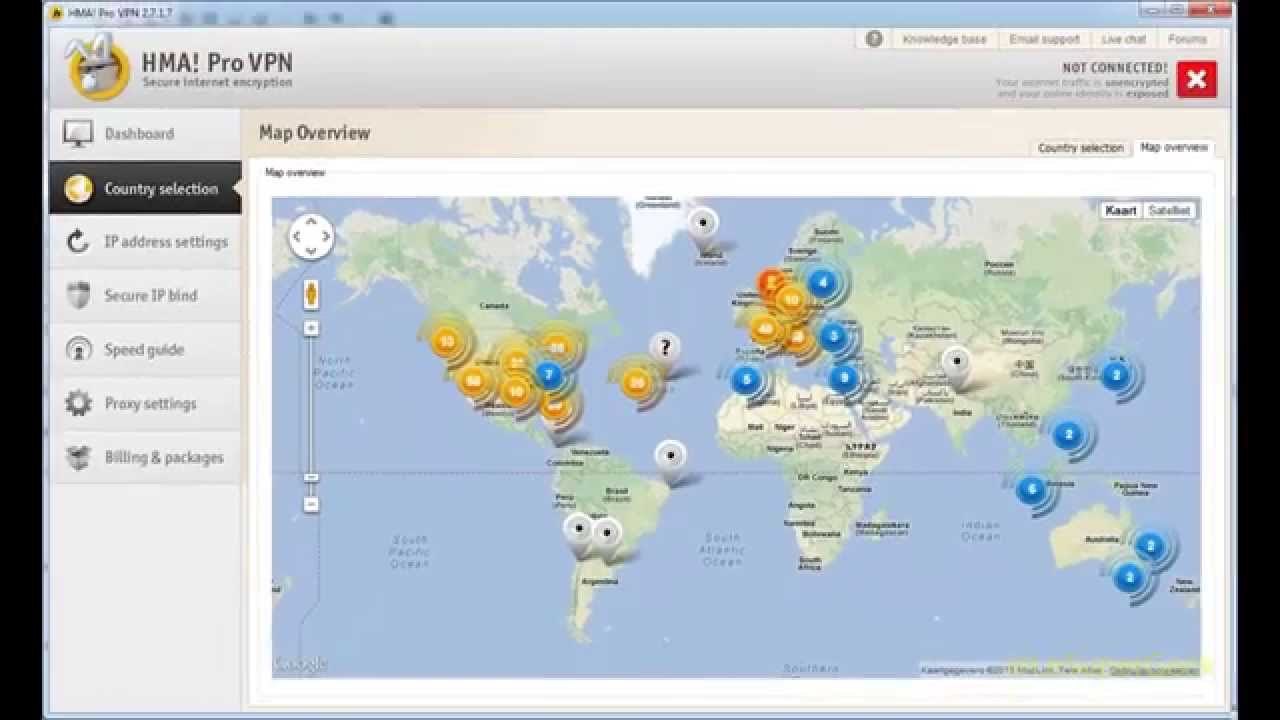Zoom in with the map plus button
The height and width of the screenshot is (720, 1280).
(311, 328)
